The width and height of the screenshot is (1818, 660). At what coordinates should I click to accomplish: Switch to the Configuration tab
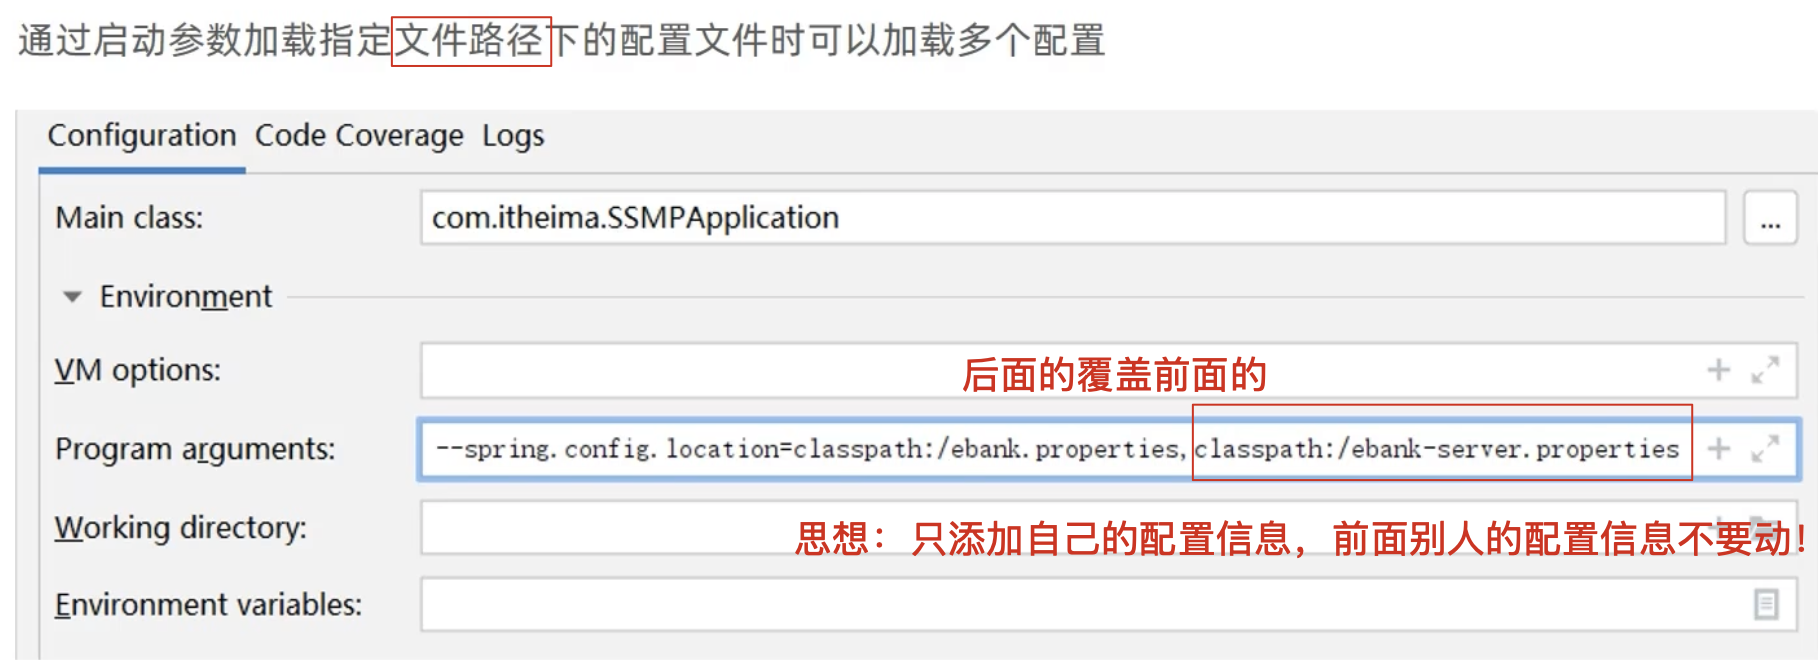[x=142, y=135]
